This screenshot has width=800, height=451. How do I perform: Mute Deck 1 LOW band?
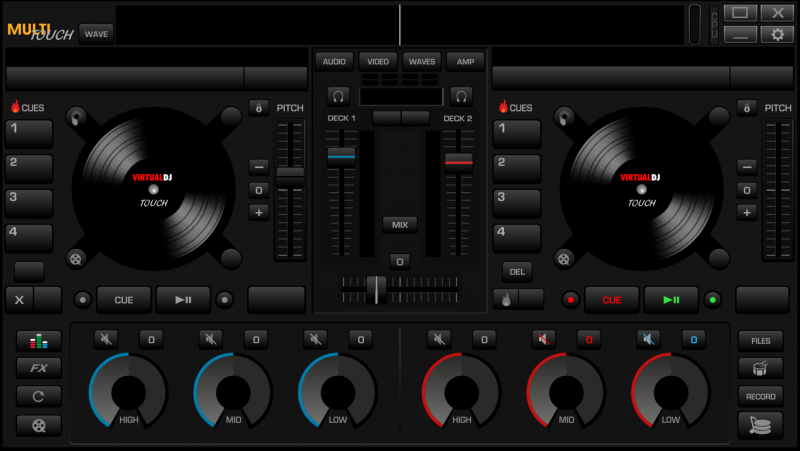[315, 339]
